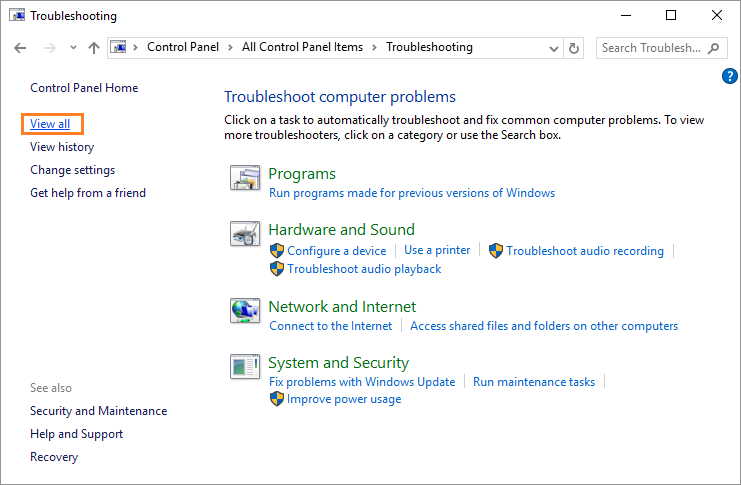Click shield icon beside Improve power usage
Viewport: 741px width, 485px height.
coord(276,399)
